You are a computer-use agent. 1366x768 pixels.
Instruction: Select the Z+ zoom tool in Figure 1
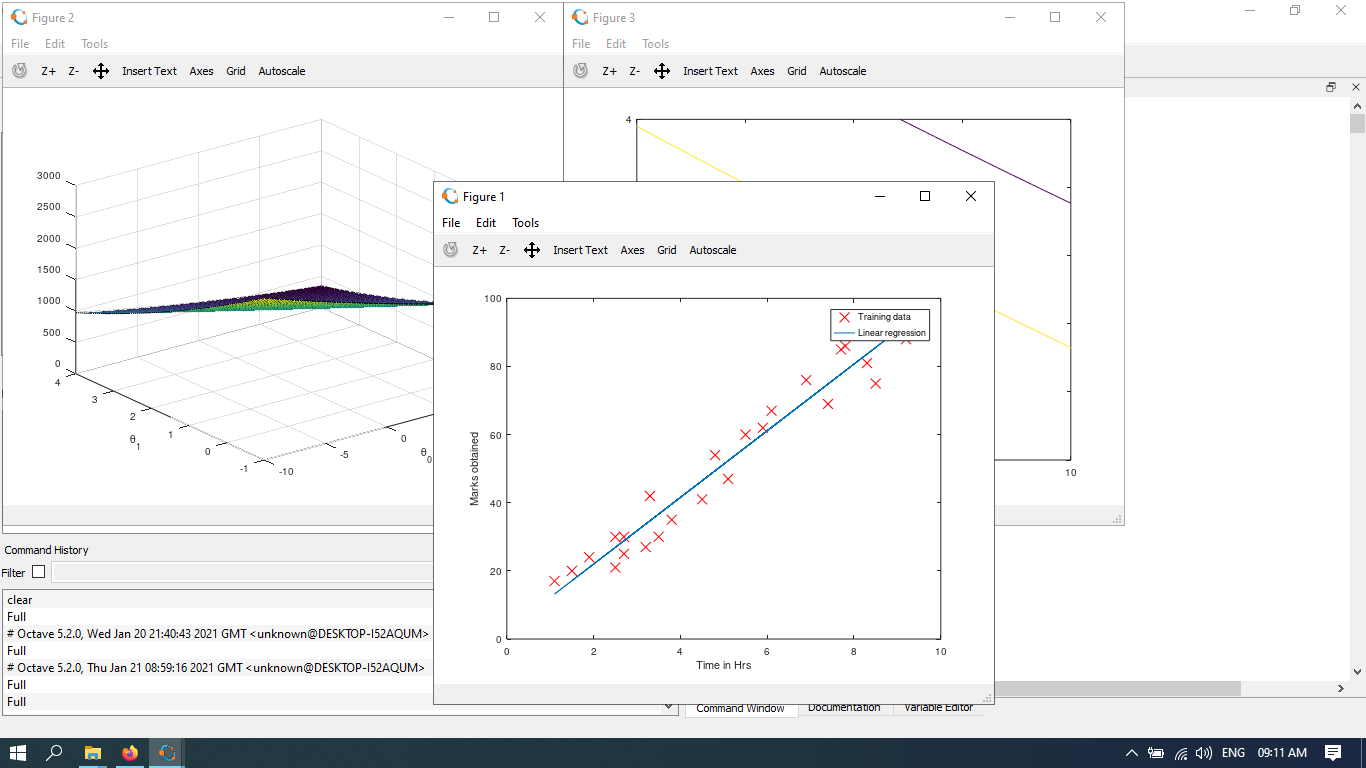(480, 250)
